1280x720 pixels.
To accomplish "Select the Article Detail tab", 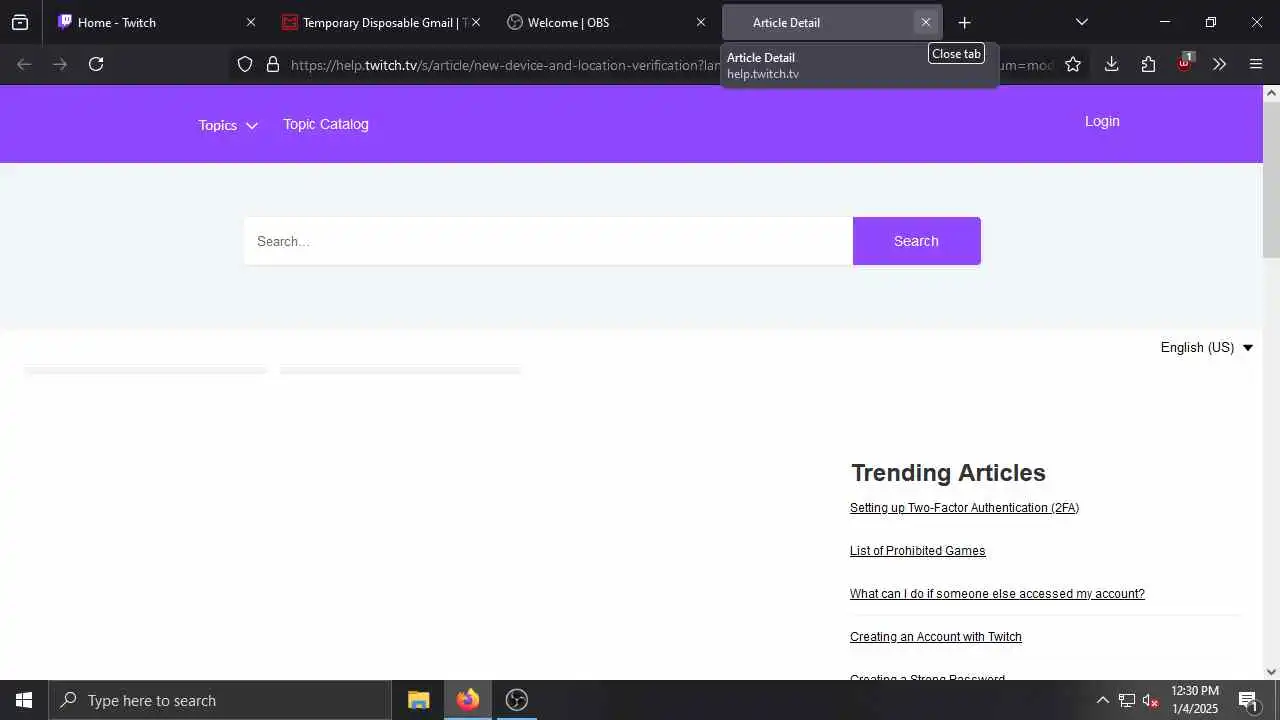I will point(820,22).
